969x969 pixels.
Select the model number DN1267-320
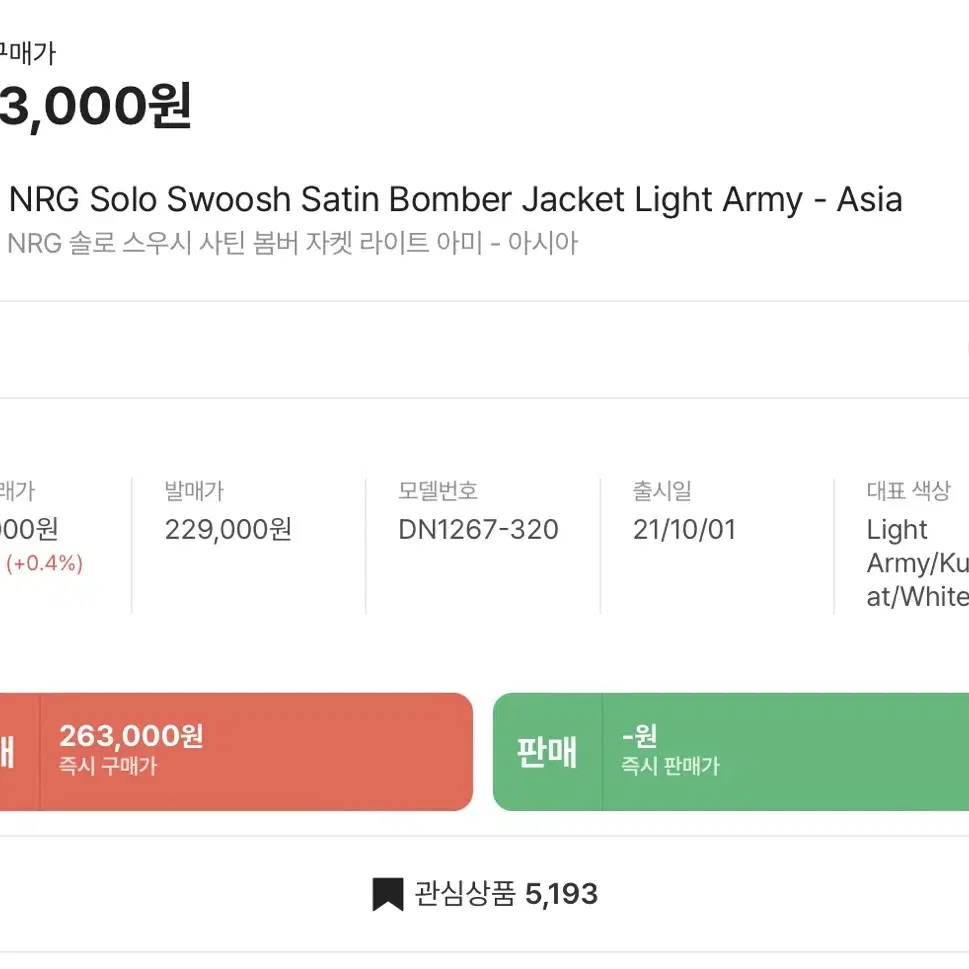point(478,530)
